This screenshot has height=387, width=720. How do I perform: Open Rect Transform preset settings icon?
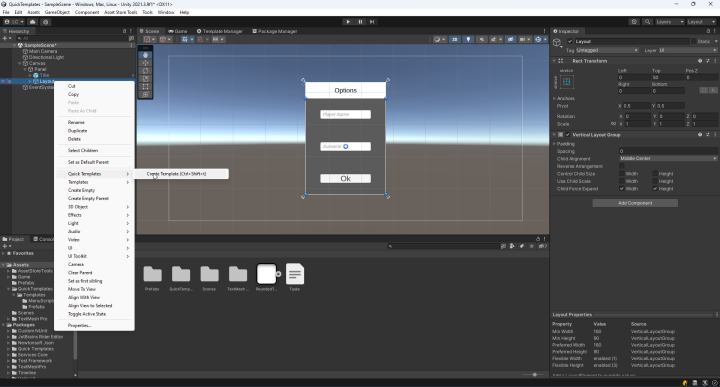pyautogui.click(x=708, y=61)
